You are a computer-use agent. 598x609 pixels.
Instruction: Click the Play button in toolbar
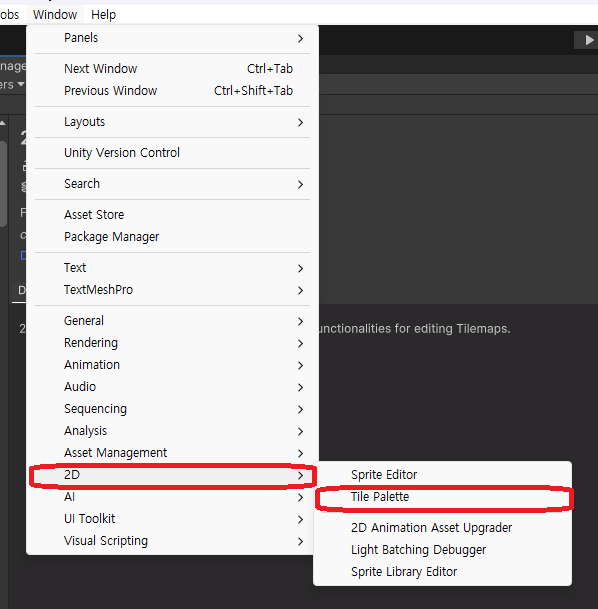587,40
